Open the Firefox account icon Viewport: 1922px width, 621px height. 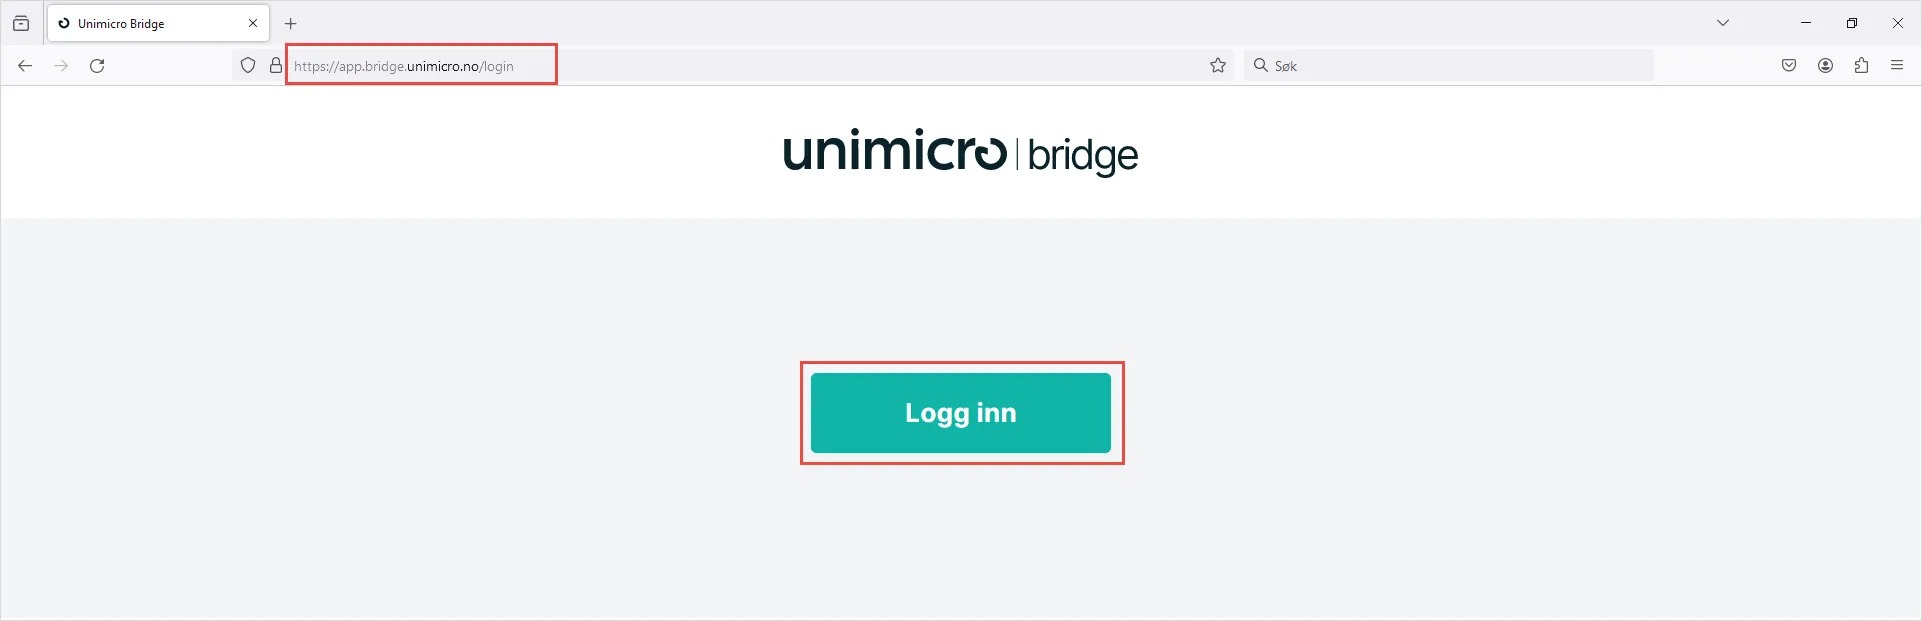tap(1825, 66)
